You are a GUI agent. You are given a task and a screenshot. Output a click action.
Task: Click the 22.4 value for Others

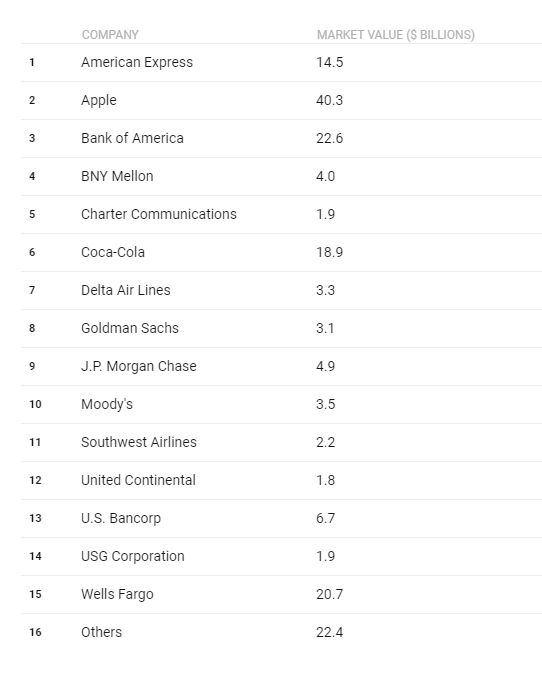330,632
